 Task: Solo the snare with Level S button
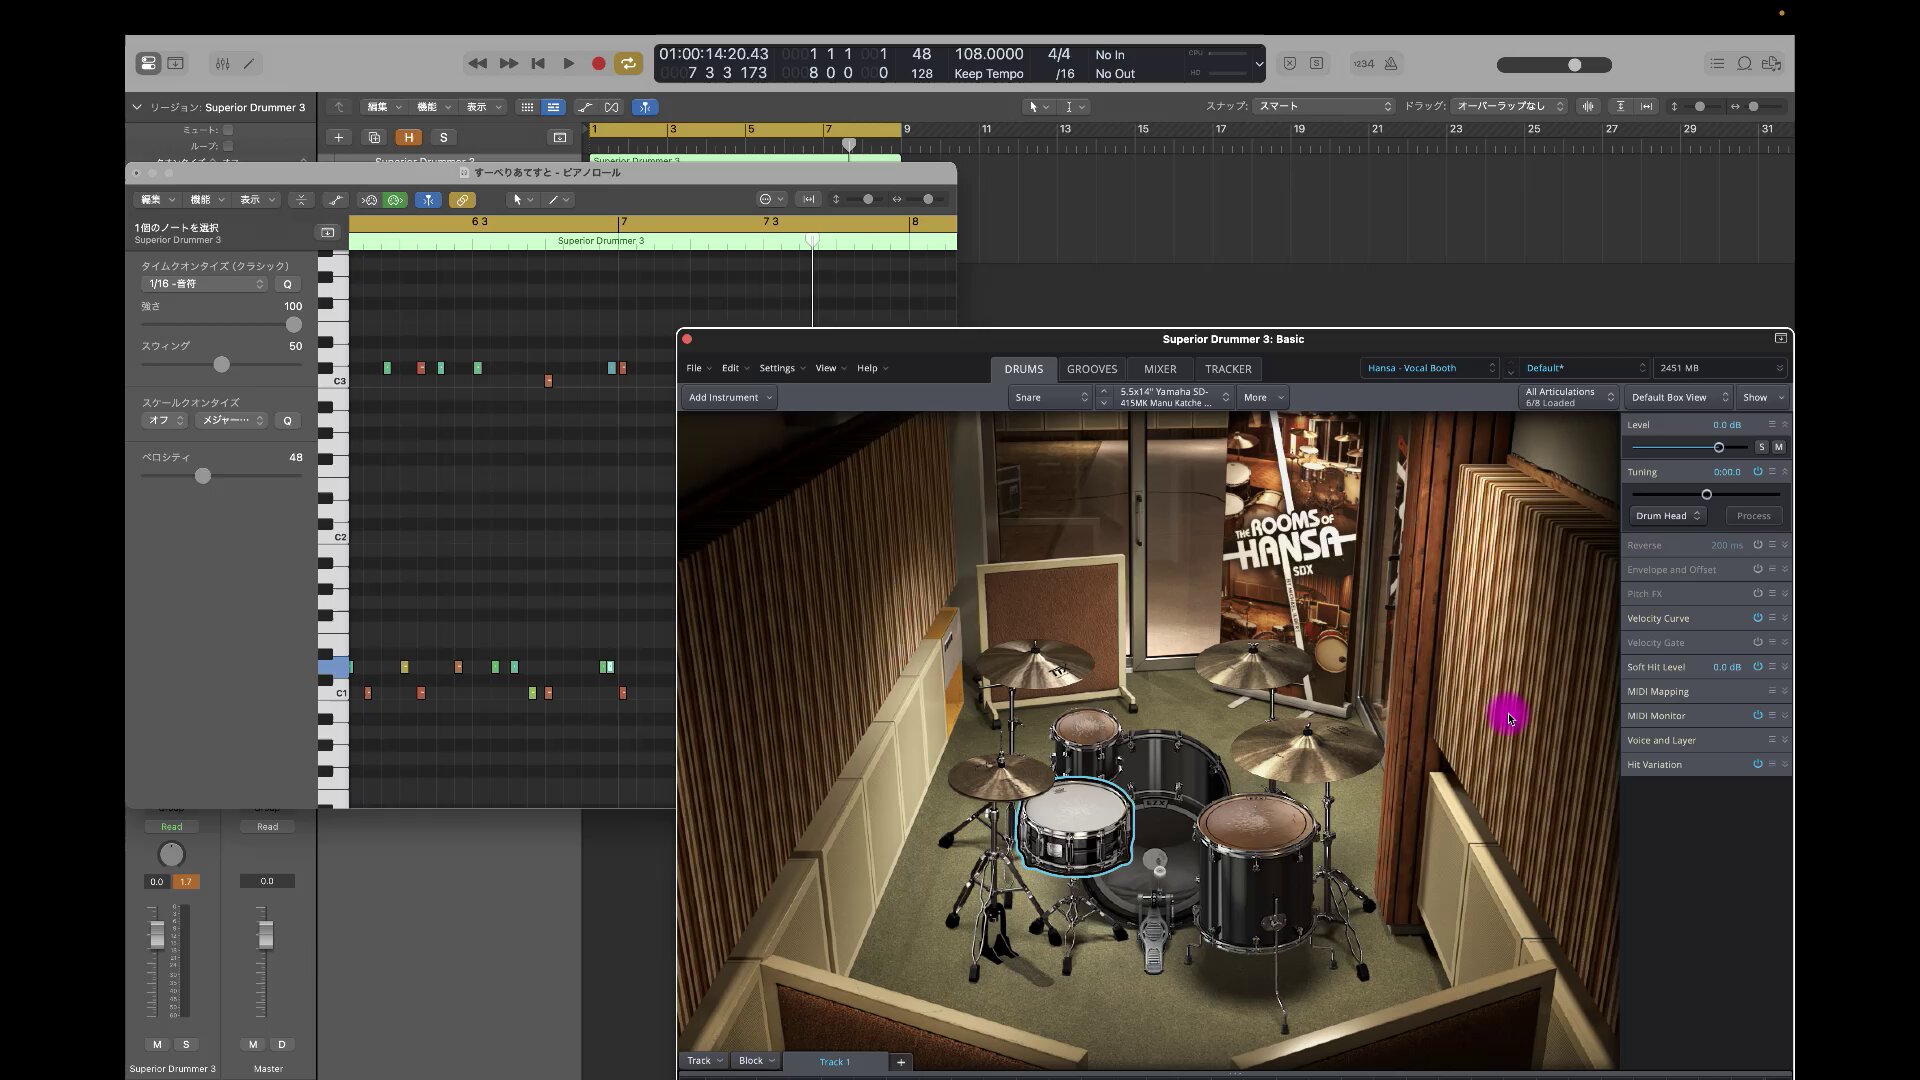(1761, 447)
